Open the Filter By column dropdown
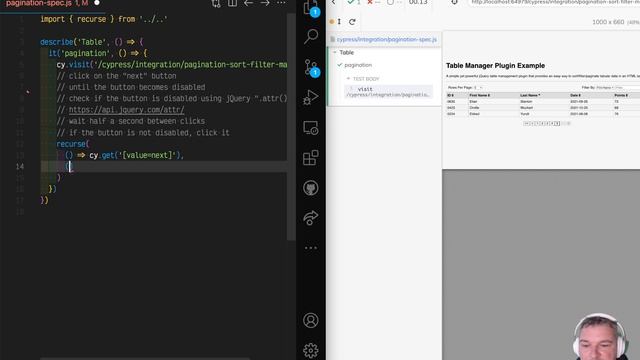640x360 pixels. (x=604, y=87)
